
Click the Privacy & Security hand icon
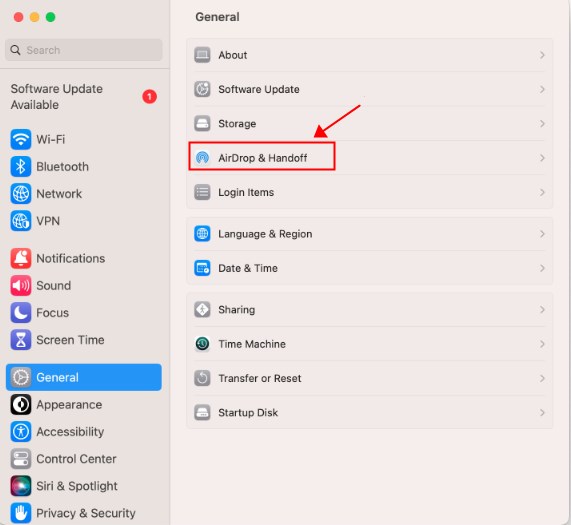point(21,513)
